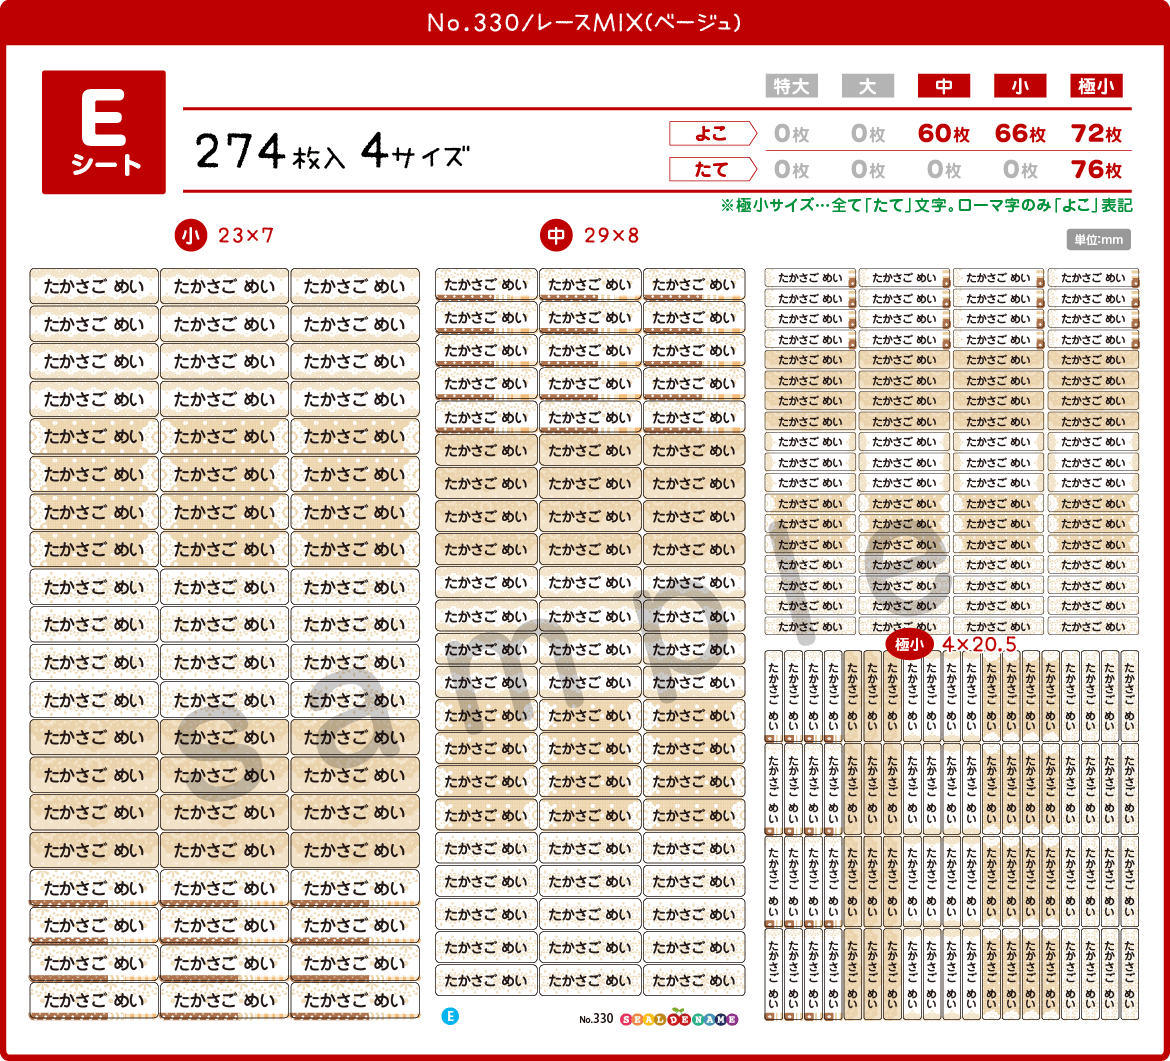Image resolution: width=1170 pixels, height=1061 pixels.
Task: Click the '0枚' in よこ row under 特大
Action: click(792, 134)
